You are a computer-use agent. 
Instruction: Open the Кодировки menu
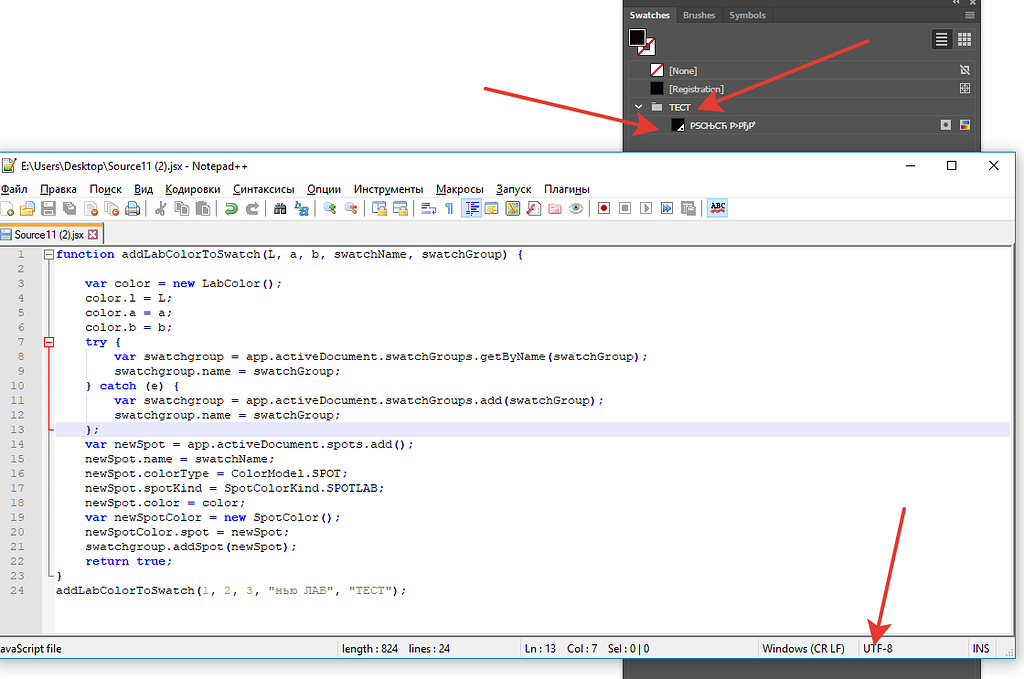tap(193, 189)
